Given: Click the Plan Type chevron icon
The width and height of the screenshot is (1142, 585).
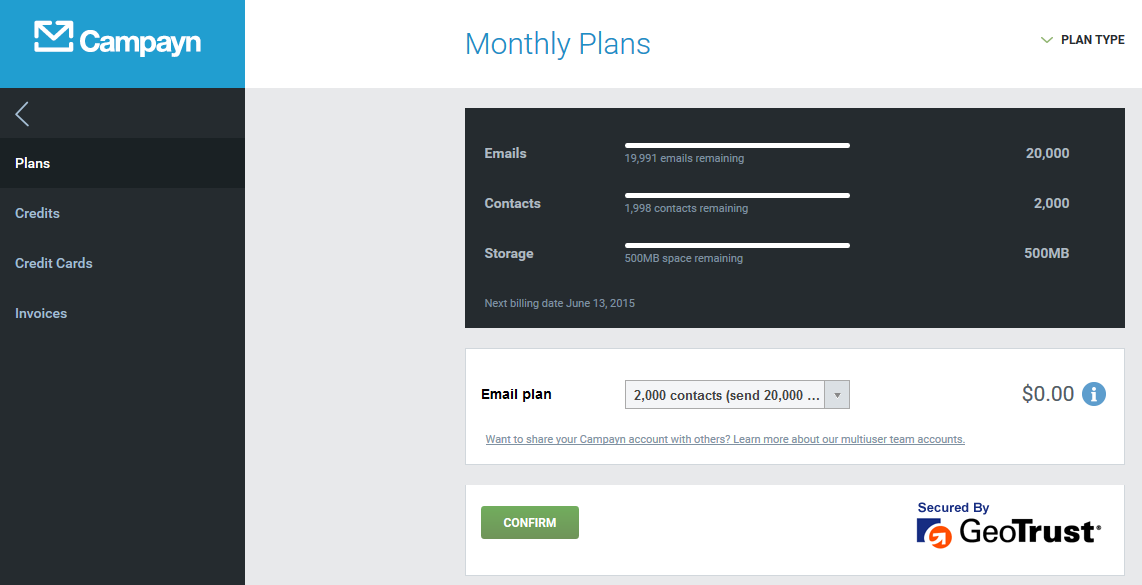Looking at the screenshot, I should 1047,41.
